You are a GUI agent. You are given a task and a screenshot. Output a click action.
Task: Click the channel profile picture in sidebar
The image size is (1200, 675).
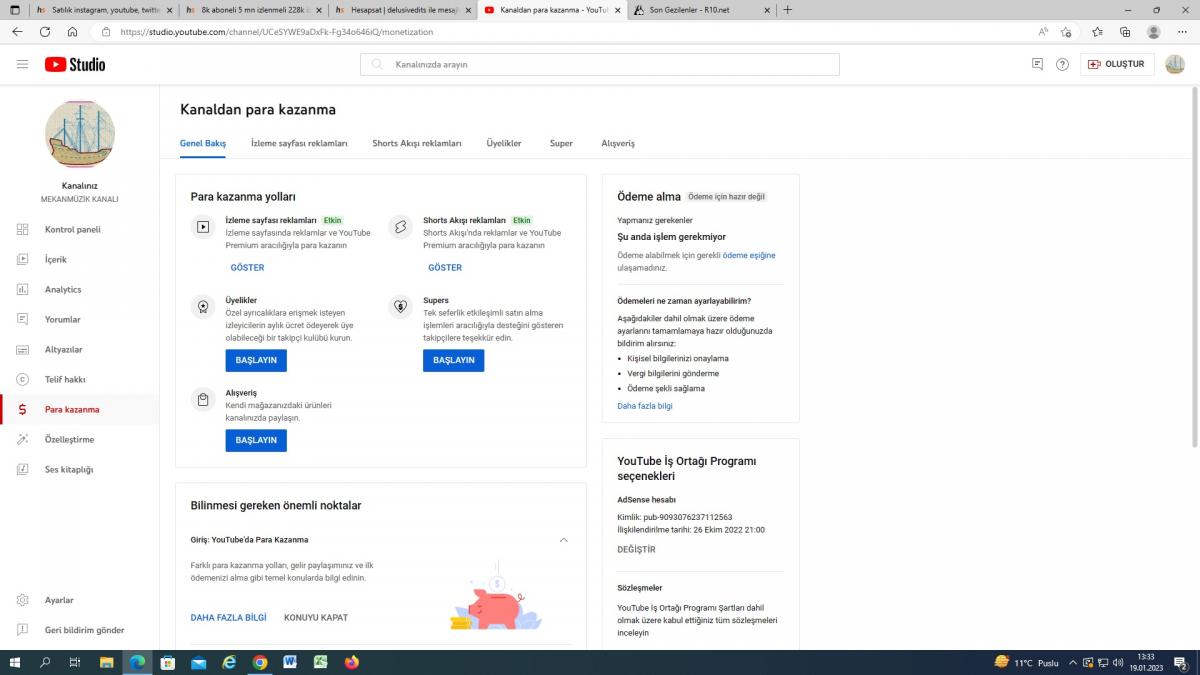pyautogui.click(x=80, y=134)
